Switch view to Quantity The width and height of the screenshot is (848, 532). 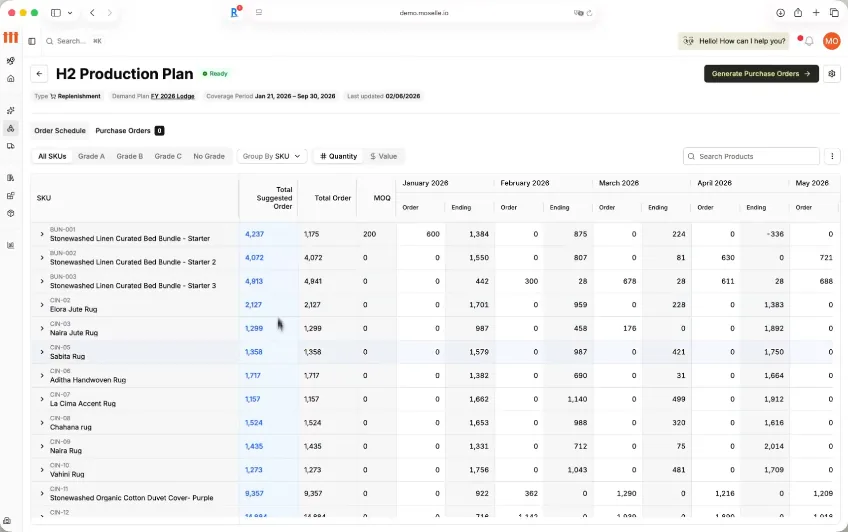point(339,156)
